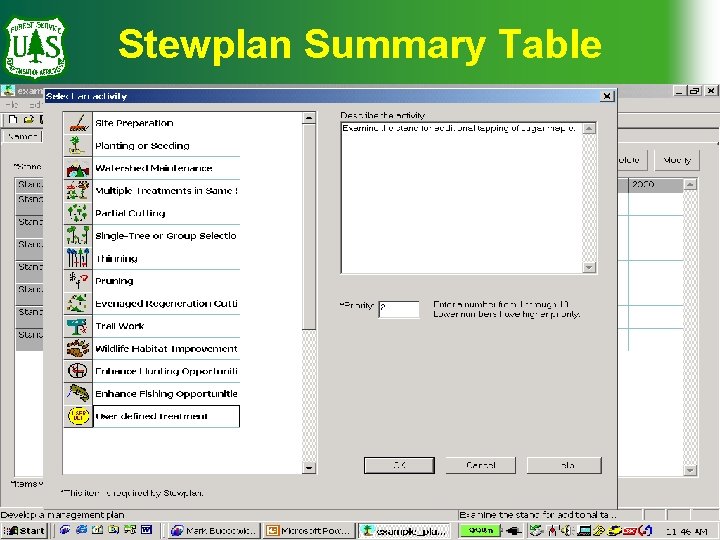The height and width of the screenshot is (540, 720).
Task: Select the Pruning icon
Action: tap(78, 281)
